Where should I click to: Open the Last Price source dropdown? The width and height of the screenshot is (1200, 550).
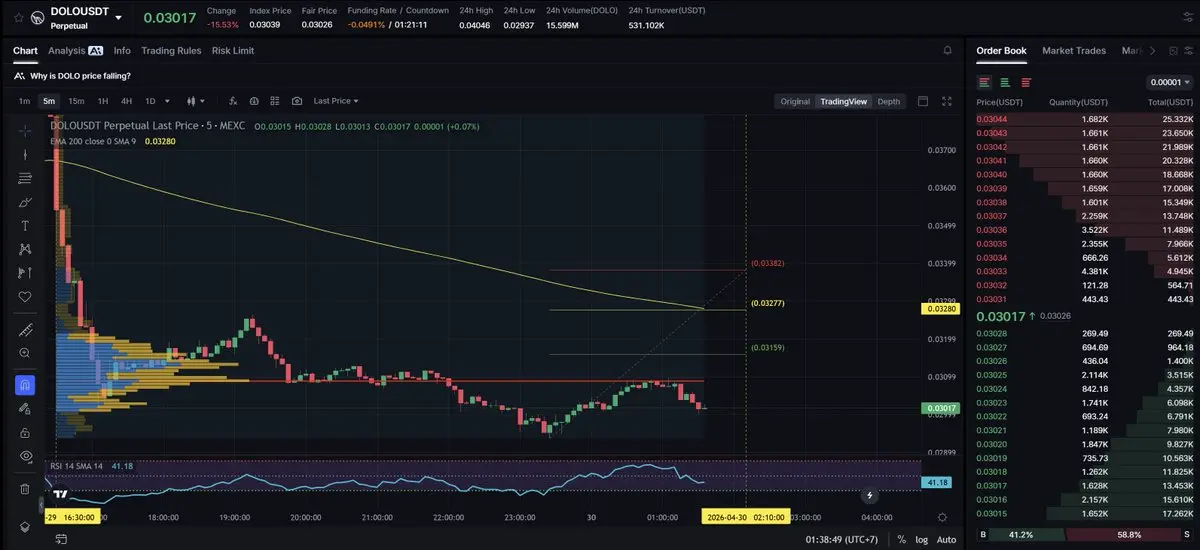(336, 101)
